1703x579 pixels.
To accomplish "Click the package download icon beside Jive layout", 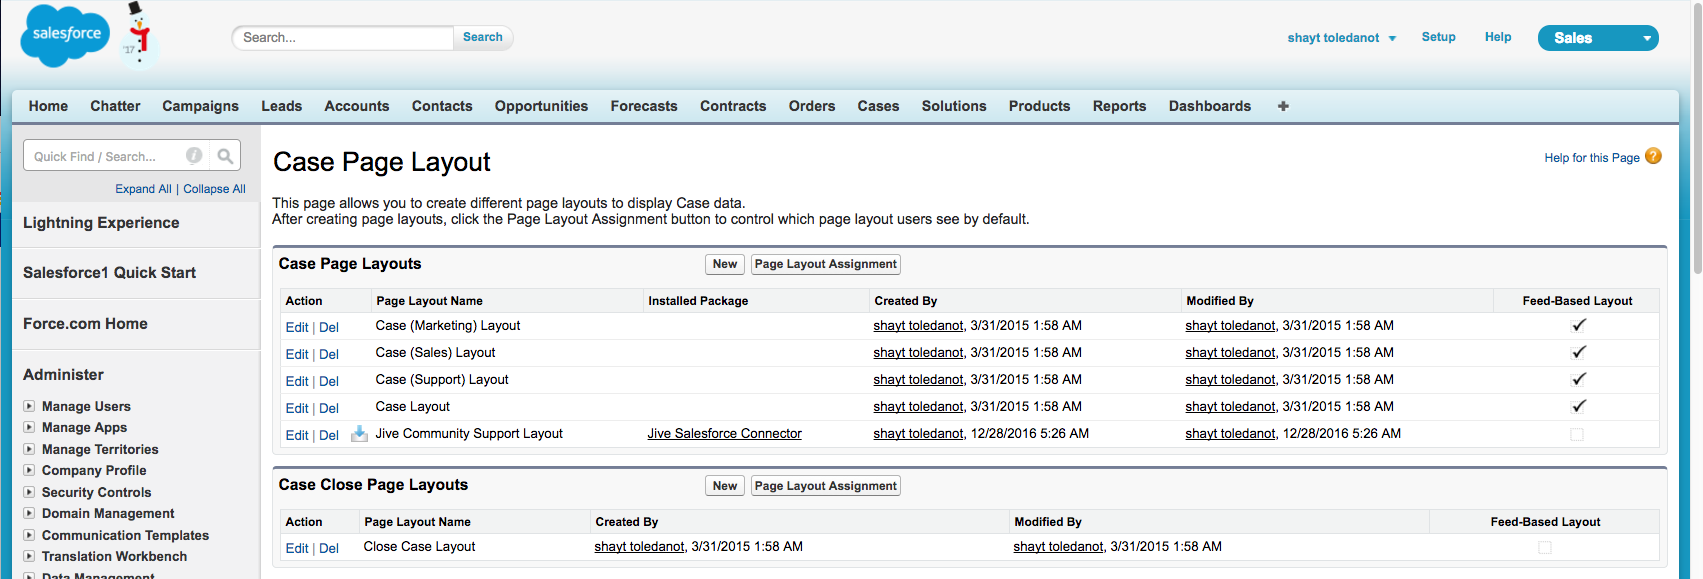I will coord(359,434).
